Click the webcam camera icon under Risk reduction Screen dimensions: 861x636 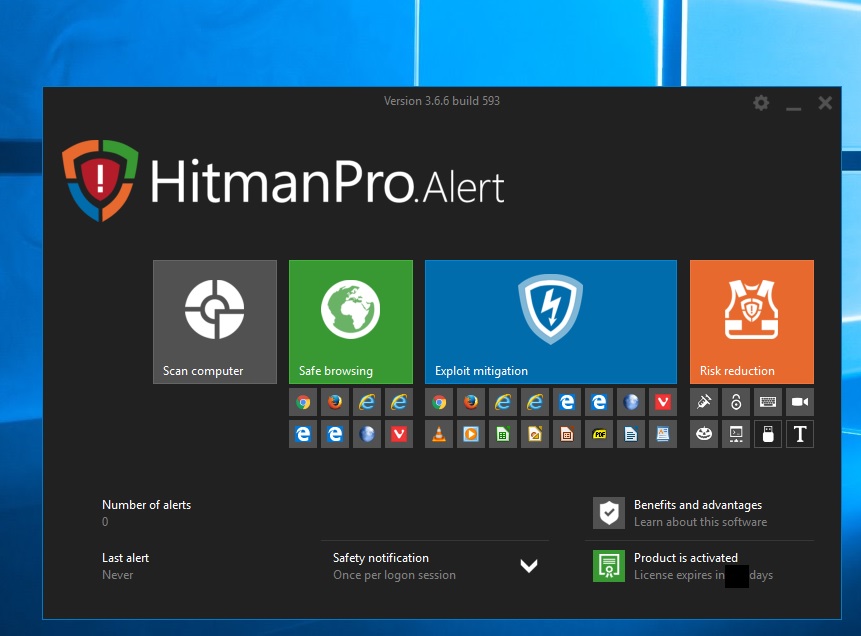800,403
